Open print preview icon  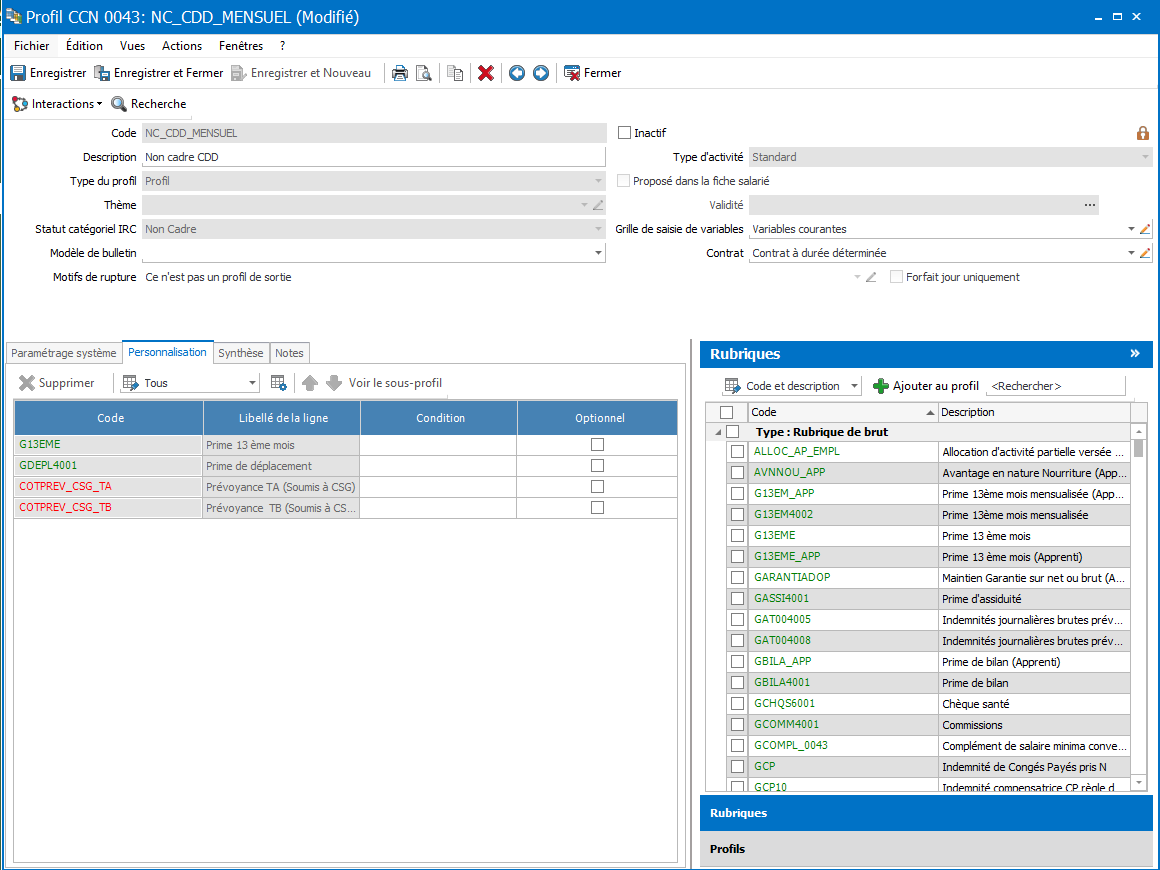[x=423, y=73]
